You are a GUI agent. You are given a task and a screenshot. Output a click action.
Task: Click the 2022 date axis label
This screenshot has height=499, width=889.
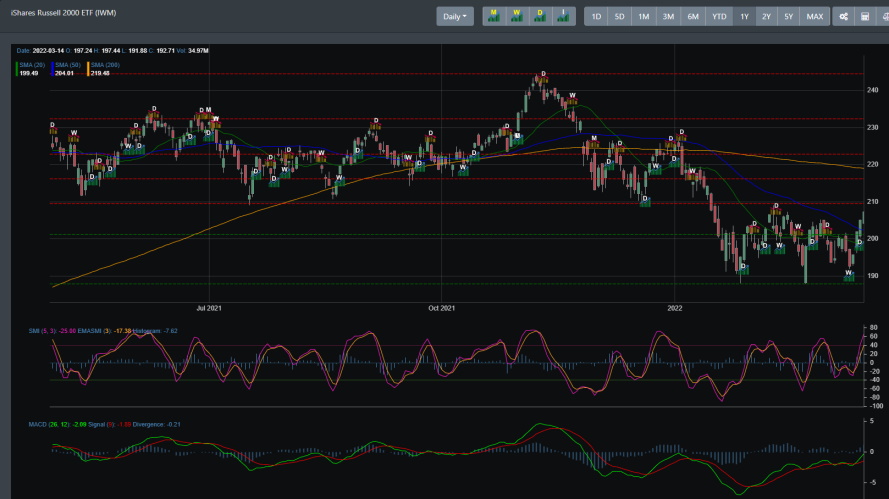675,308
